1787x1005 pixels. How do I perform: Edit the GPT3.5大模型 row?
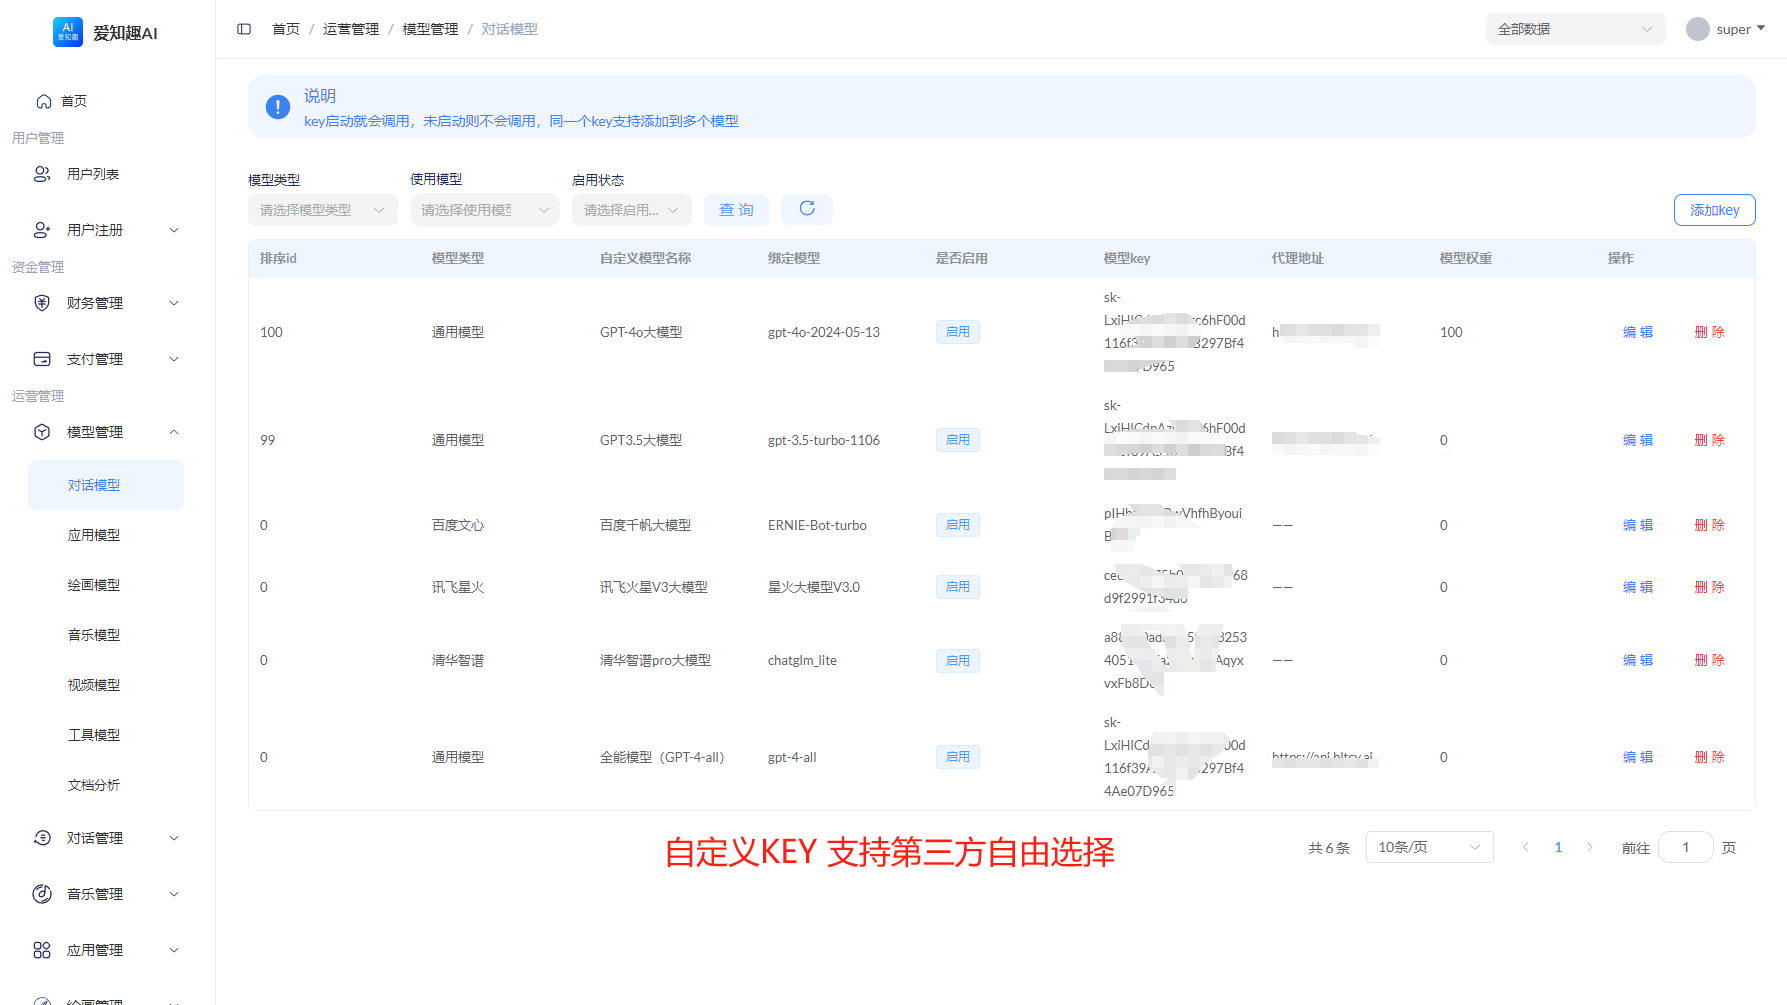click(1638, 440)
